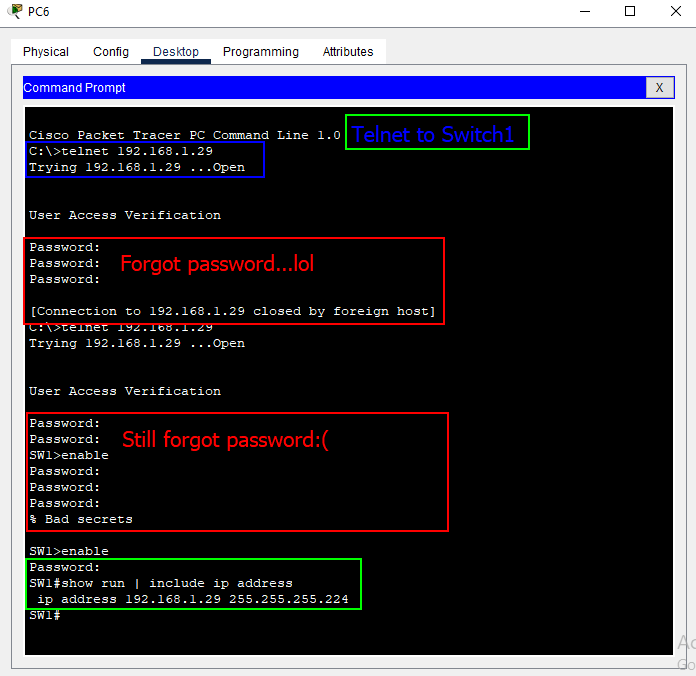
Task: Click 'Cisco Packet Tracer PC Command Line 1.0' text
Action: pos(185,135)
